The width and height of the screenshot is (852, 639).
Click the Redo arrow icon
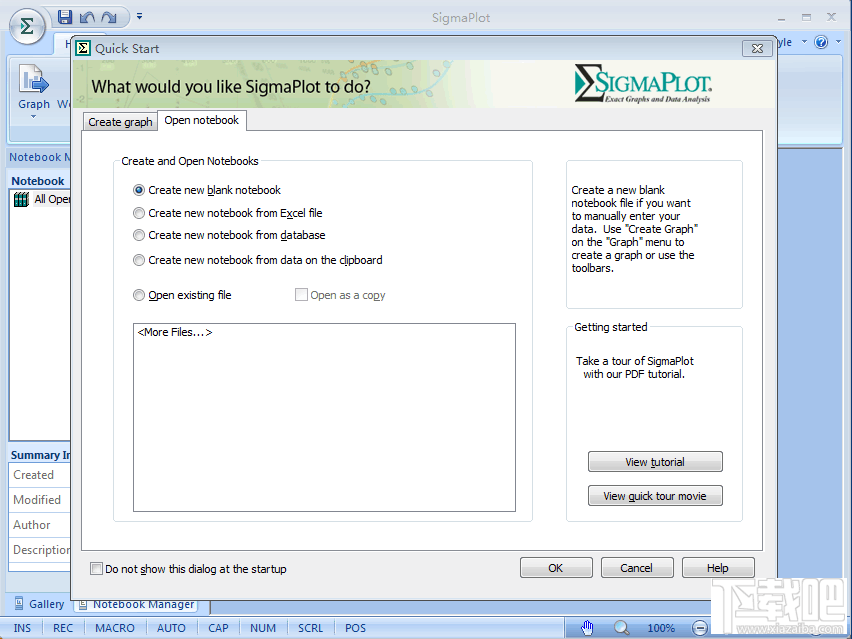[x=109, y=17]
